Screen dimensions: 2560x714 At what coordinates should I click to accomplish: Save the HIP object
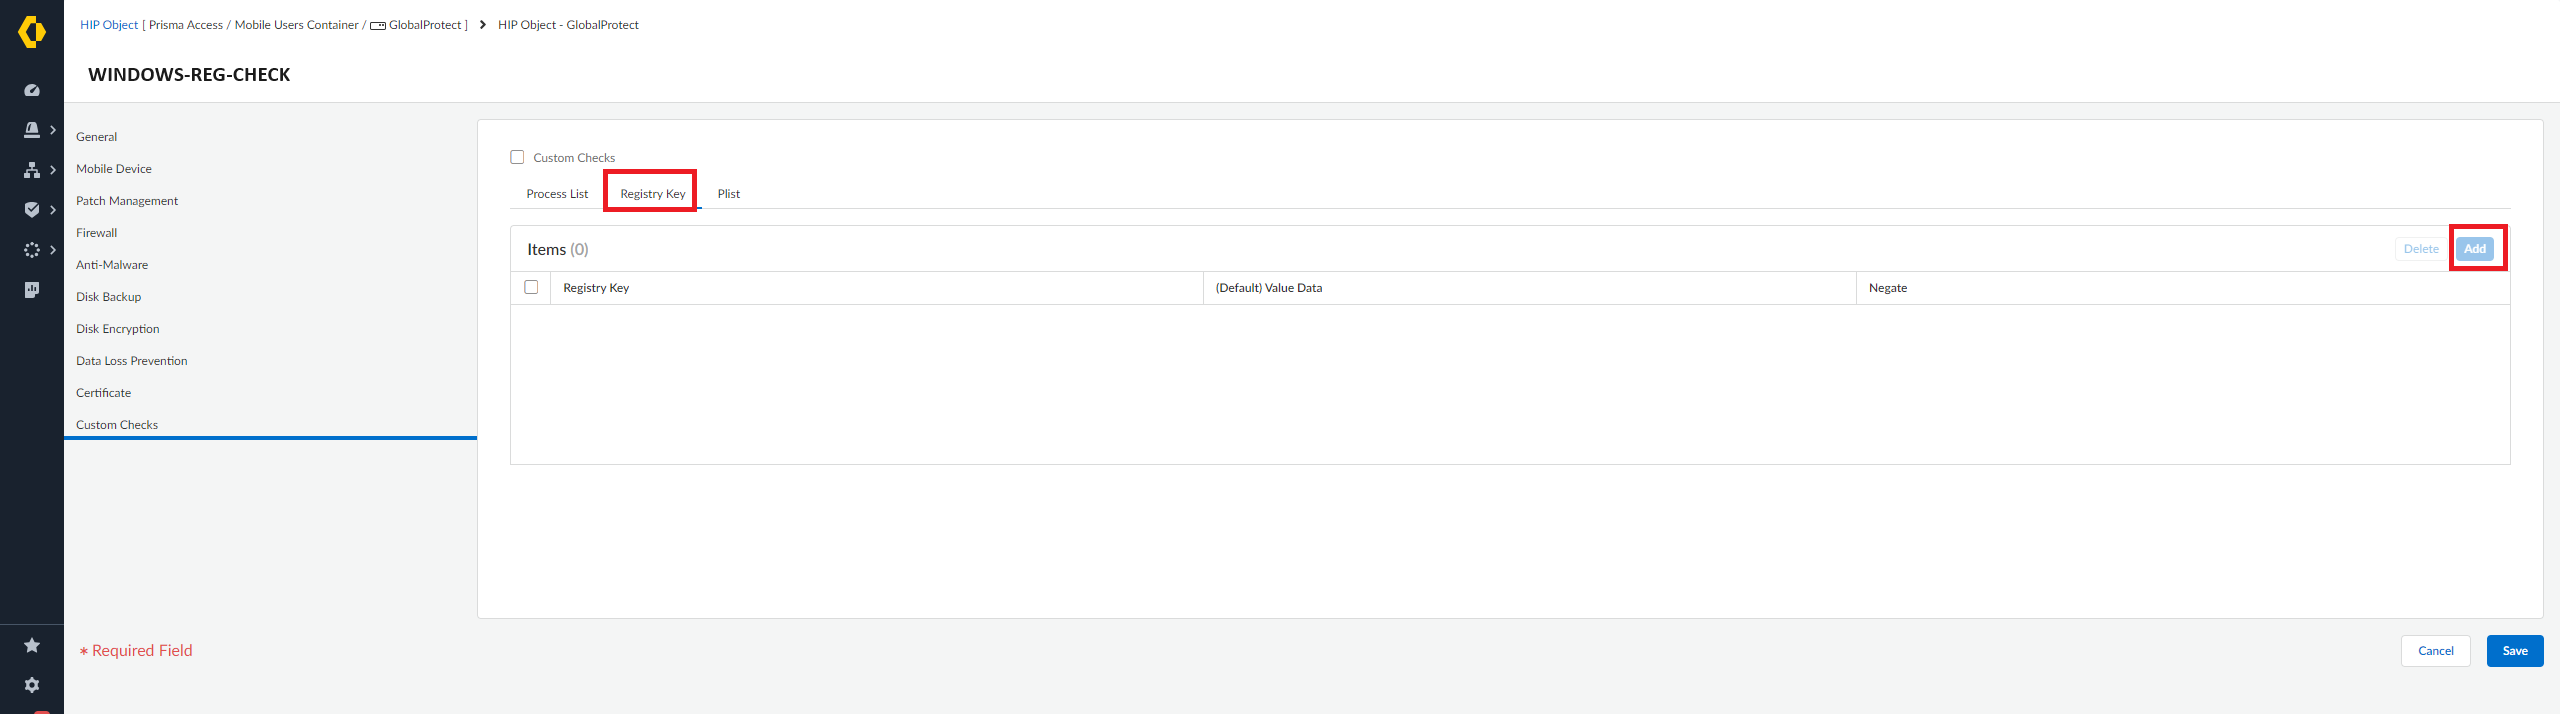(2515, 651)
